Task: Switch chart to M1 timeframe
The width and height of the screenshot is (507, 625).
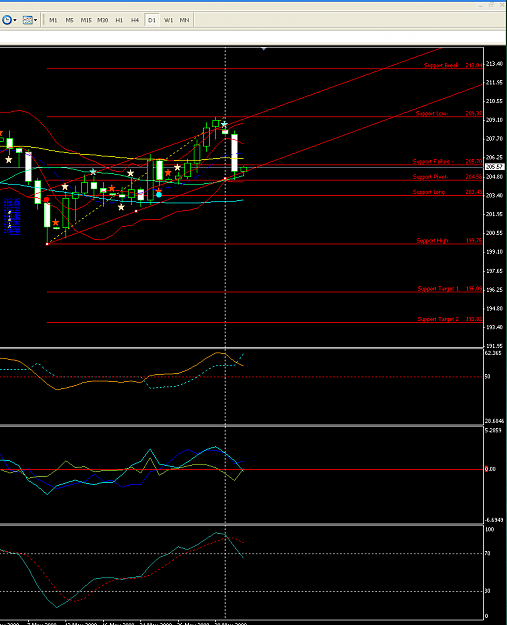Action: tap(53, 20)
